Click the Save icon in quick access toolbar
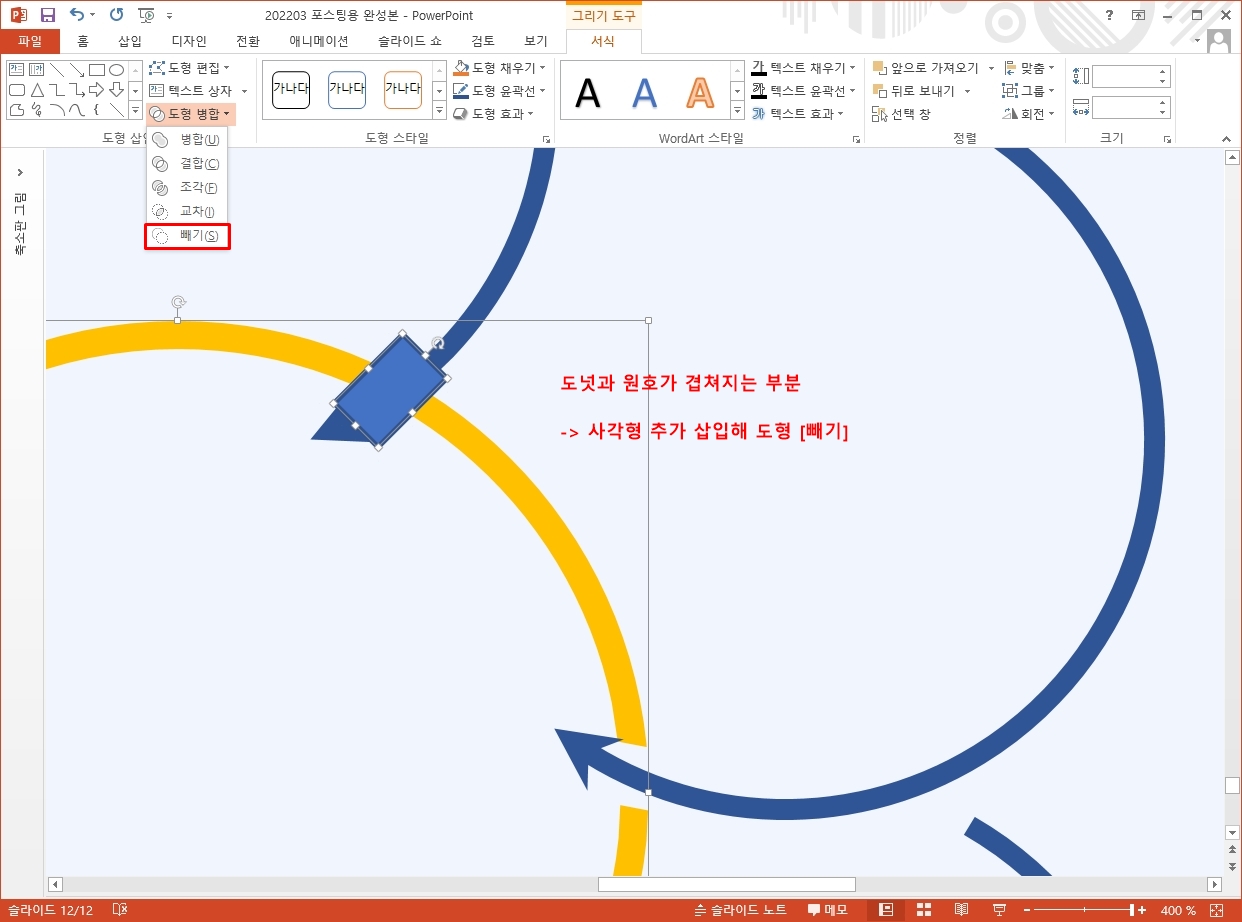 [47, 15]
